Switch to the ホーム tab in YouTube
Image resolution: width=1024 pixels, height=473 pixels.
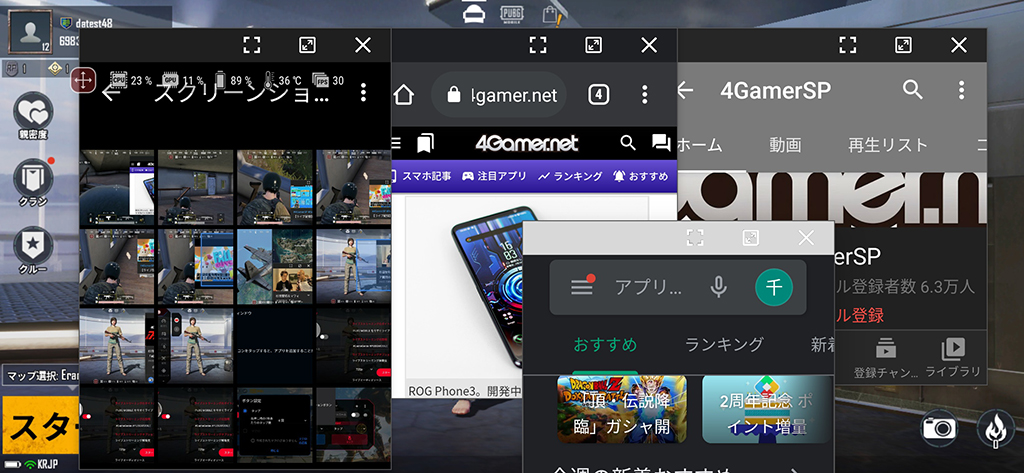700,145
